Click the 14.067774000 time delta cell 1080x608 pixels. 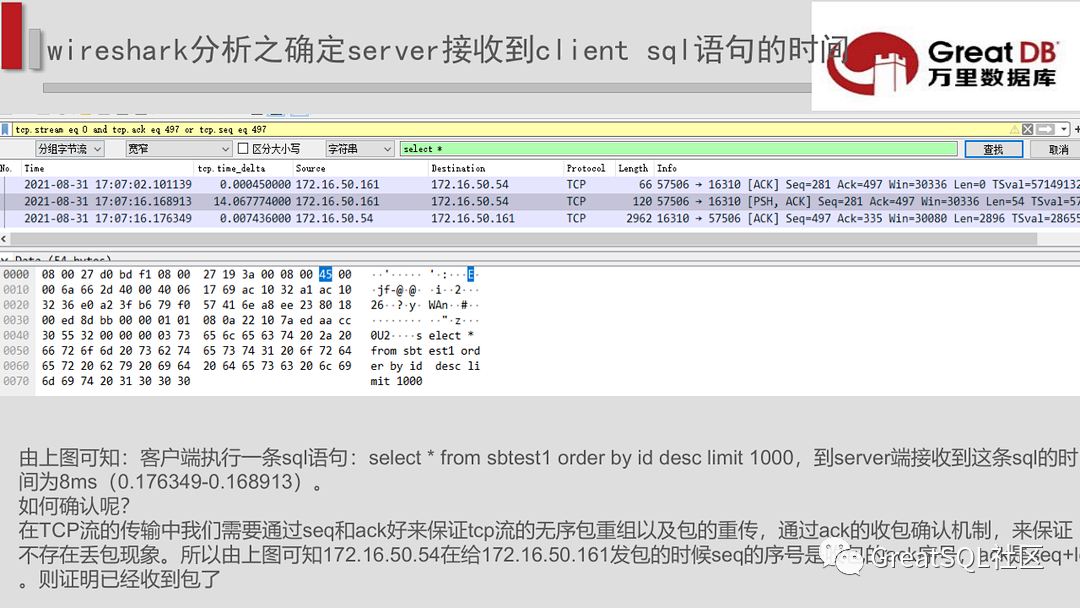(252, 202)
